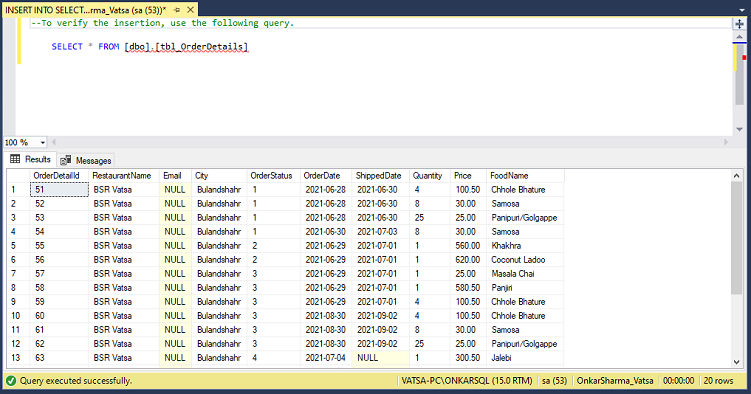751x394 pixels.
Task: Click the OrderDate column header
Action: (326, 176)
